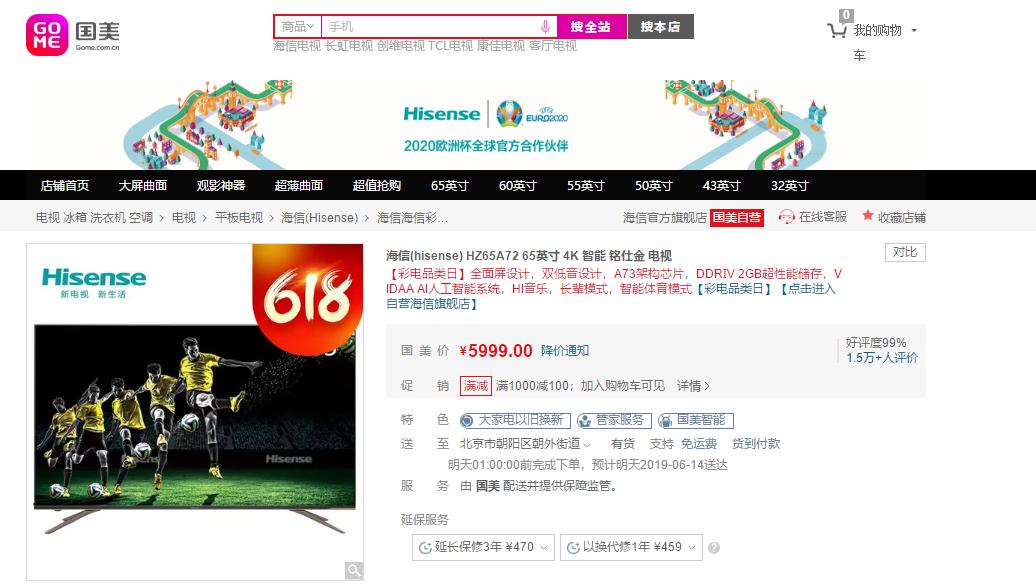This screenshot has width=1036, height=588.
Task: Open the 管家服务 feature tag
Action: [614, 420]
